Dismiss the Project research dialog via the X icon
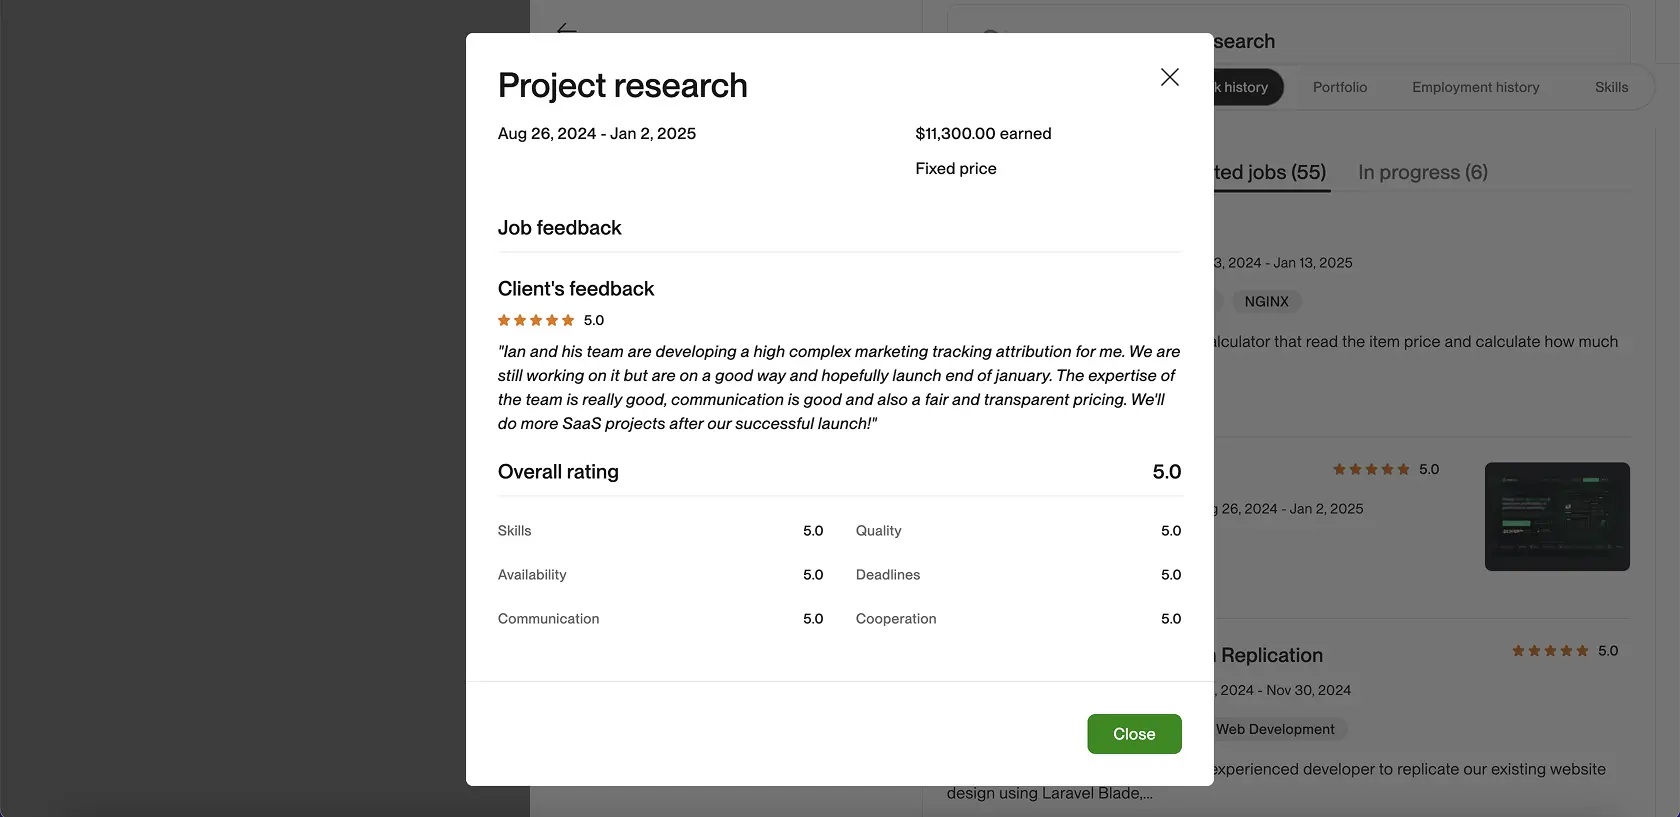This screenshot has width=1680, height=817. point(1169,76)
